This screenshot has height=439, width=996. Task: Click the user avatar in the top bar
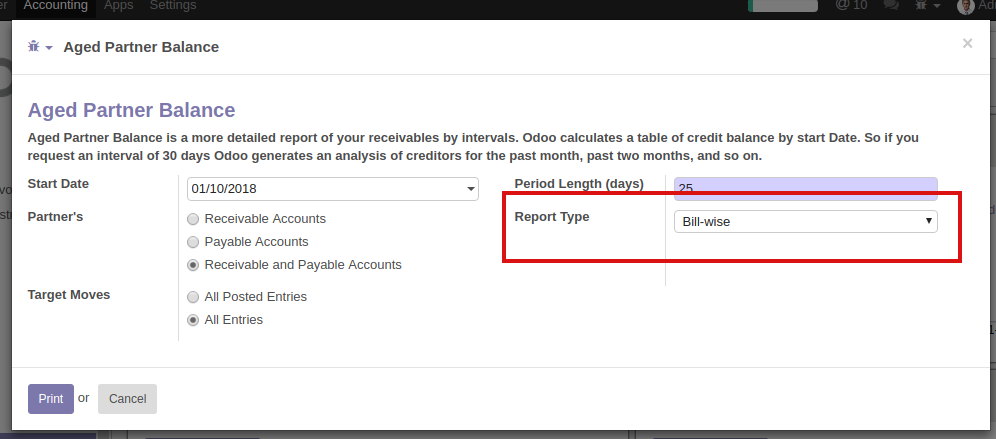click(x=965, y=6)
